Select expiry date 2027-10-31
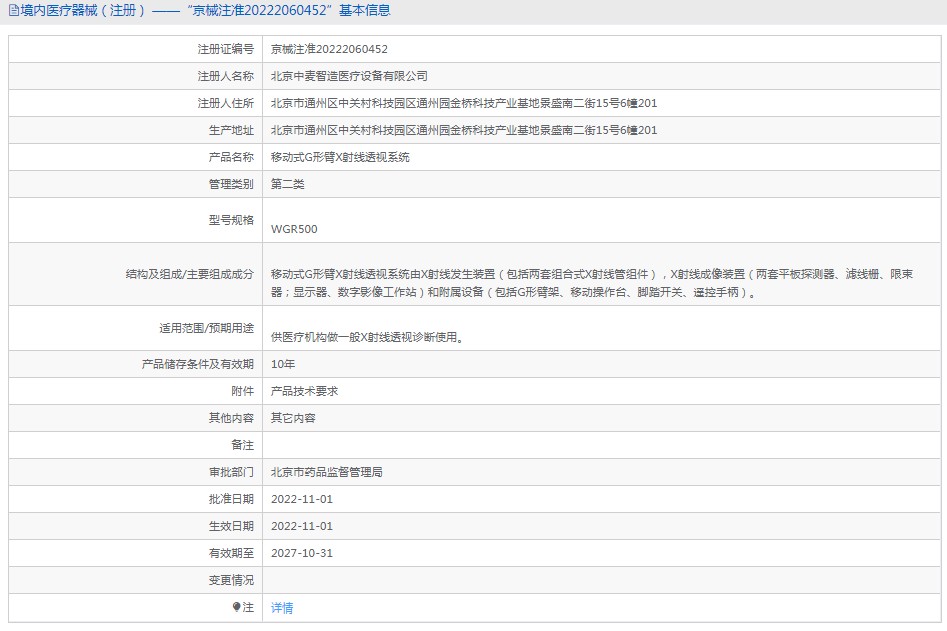 click(x=302, y=553)
